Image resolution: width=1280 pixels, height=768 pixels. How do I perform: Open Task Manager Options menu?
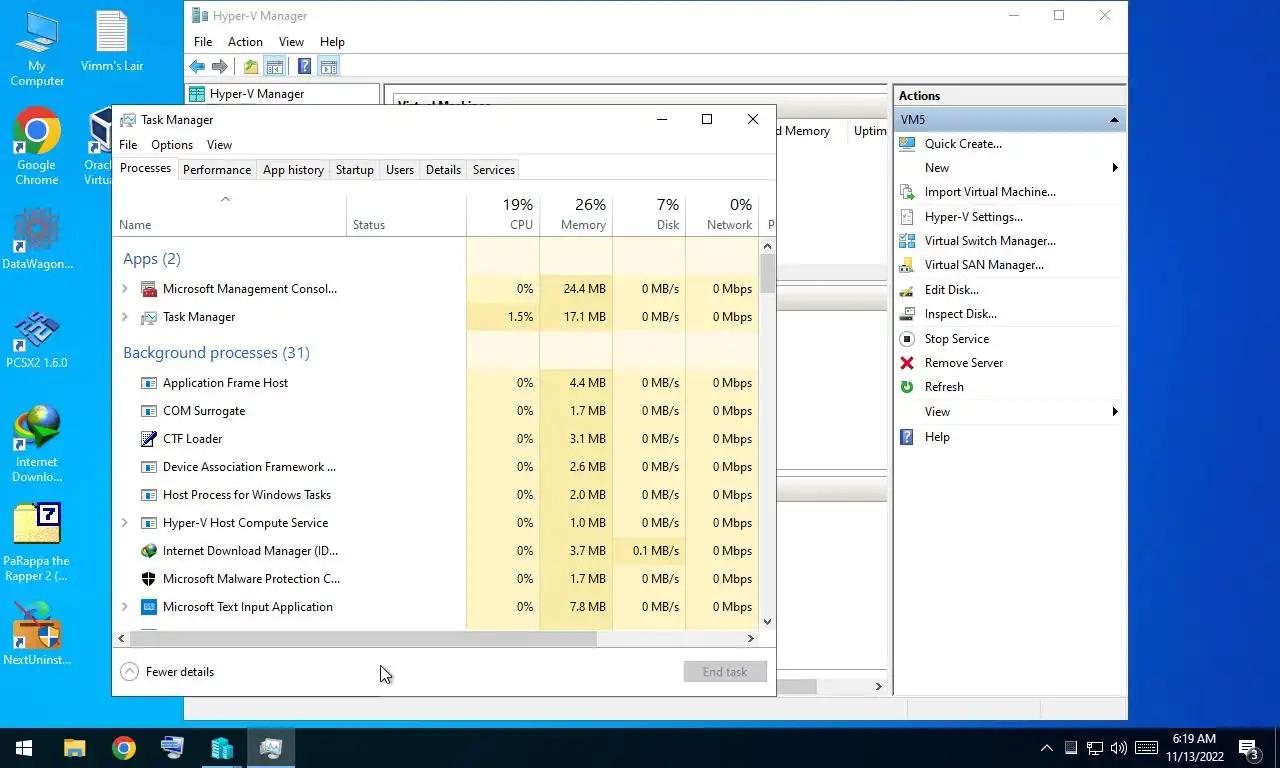(172, 145)
